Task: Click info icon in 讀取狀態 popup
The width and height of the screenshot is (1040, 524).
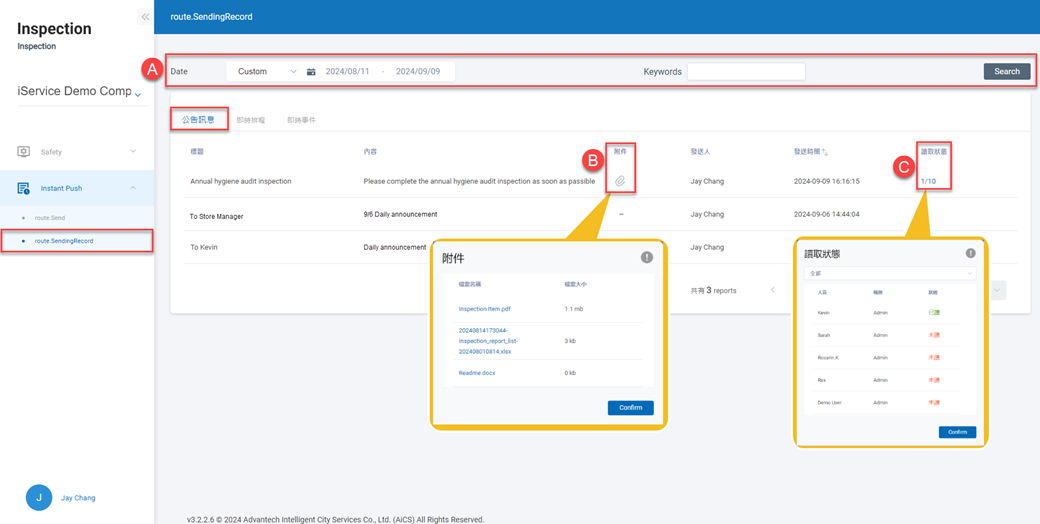Action: pos(970,253)
